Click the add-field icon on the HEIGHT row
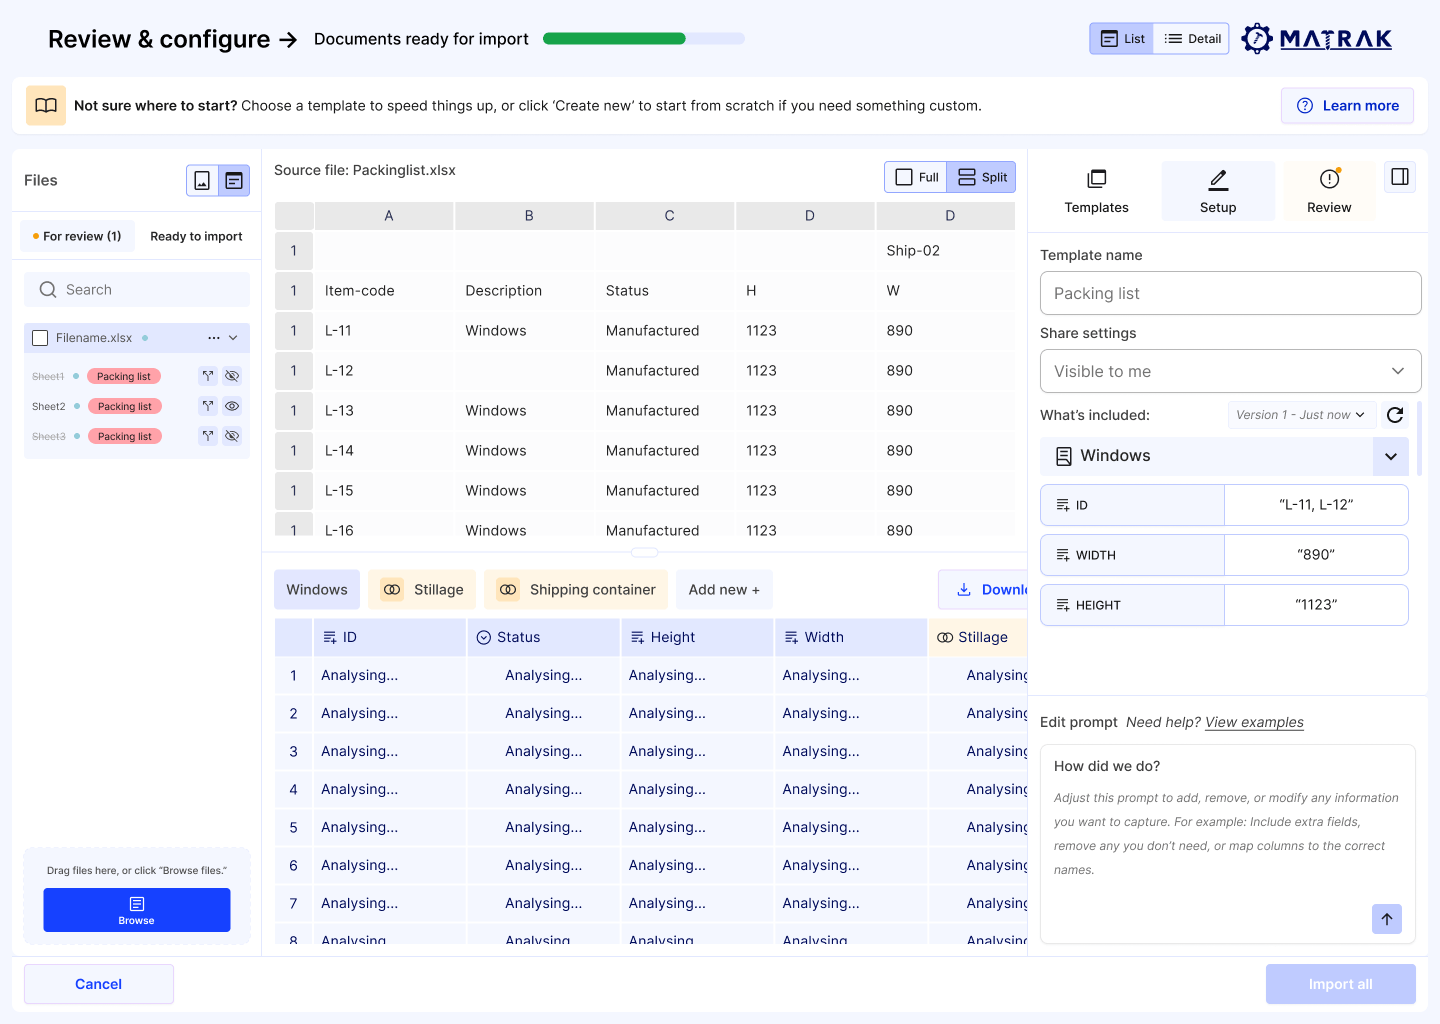The height and width of the screenshot is (1024, 1440). tap(1062, 605)
